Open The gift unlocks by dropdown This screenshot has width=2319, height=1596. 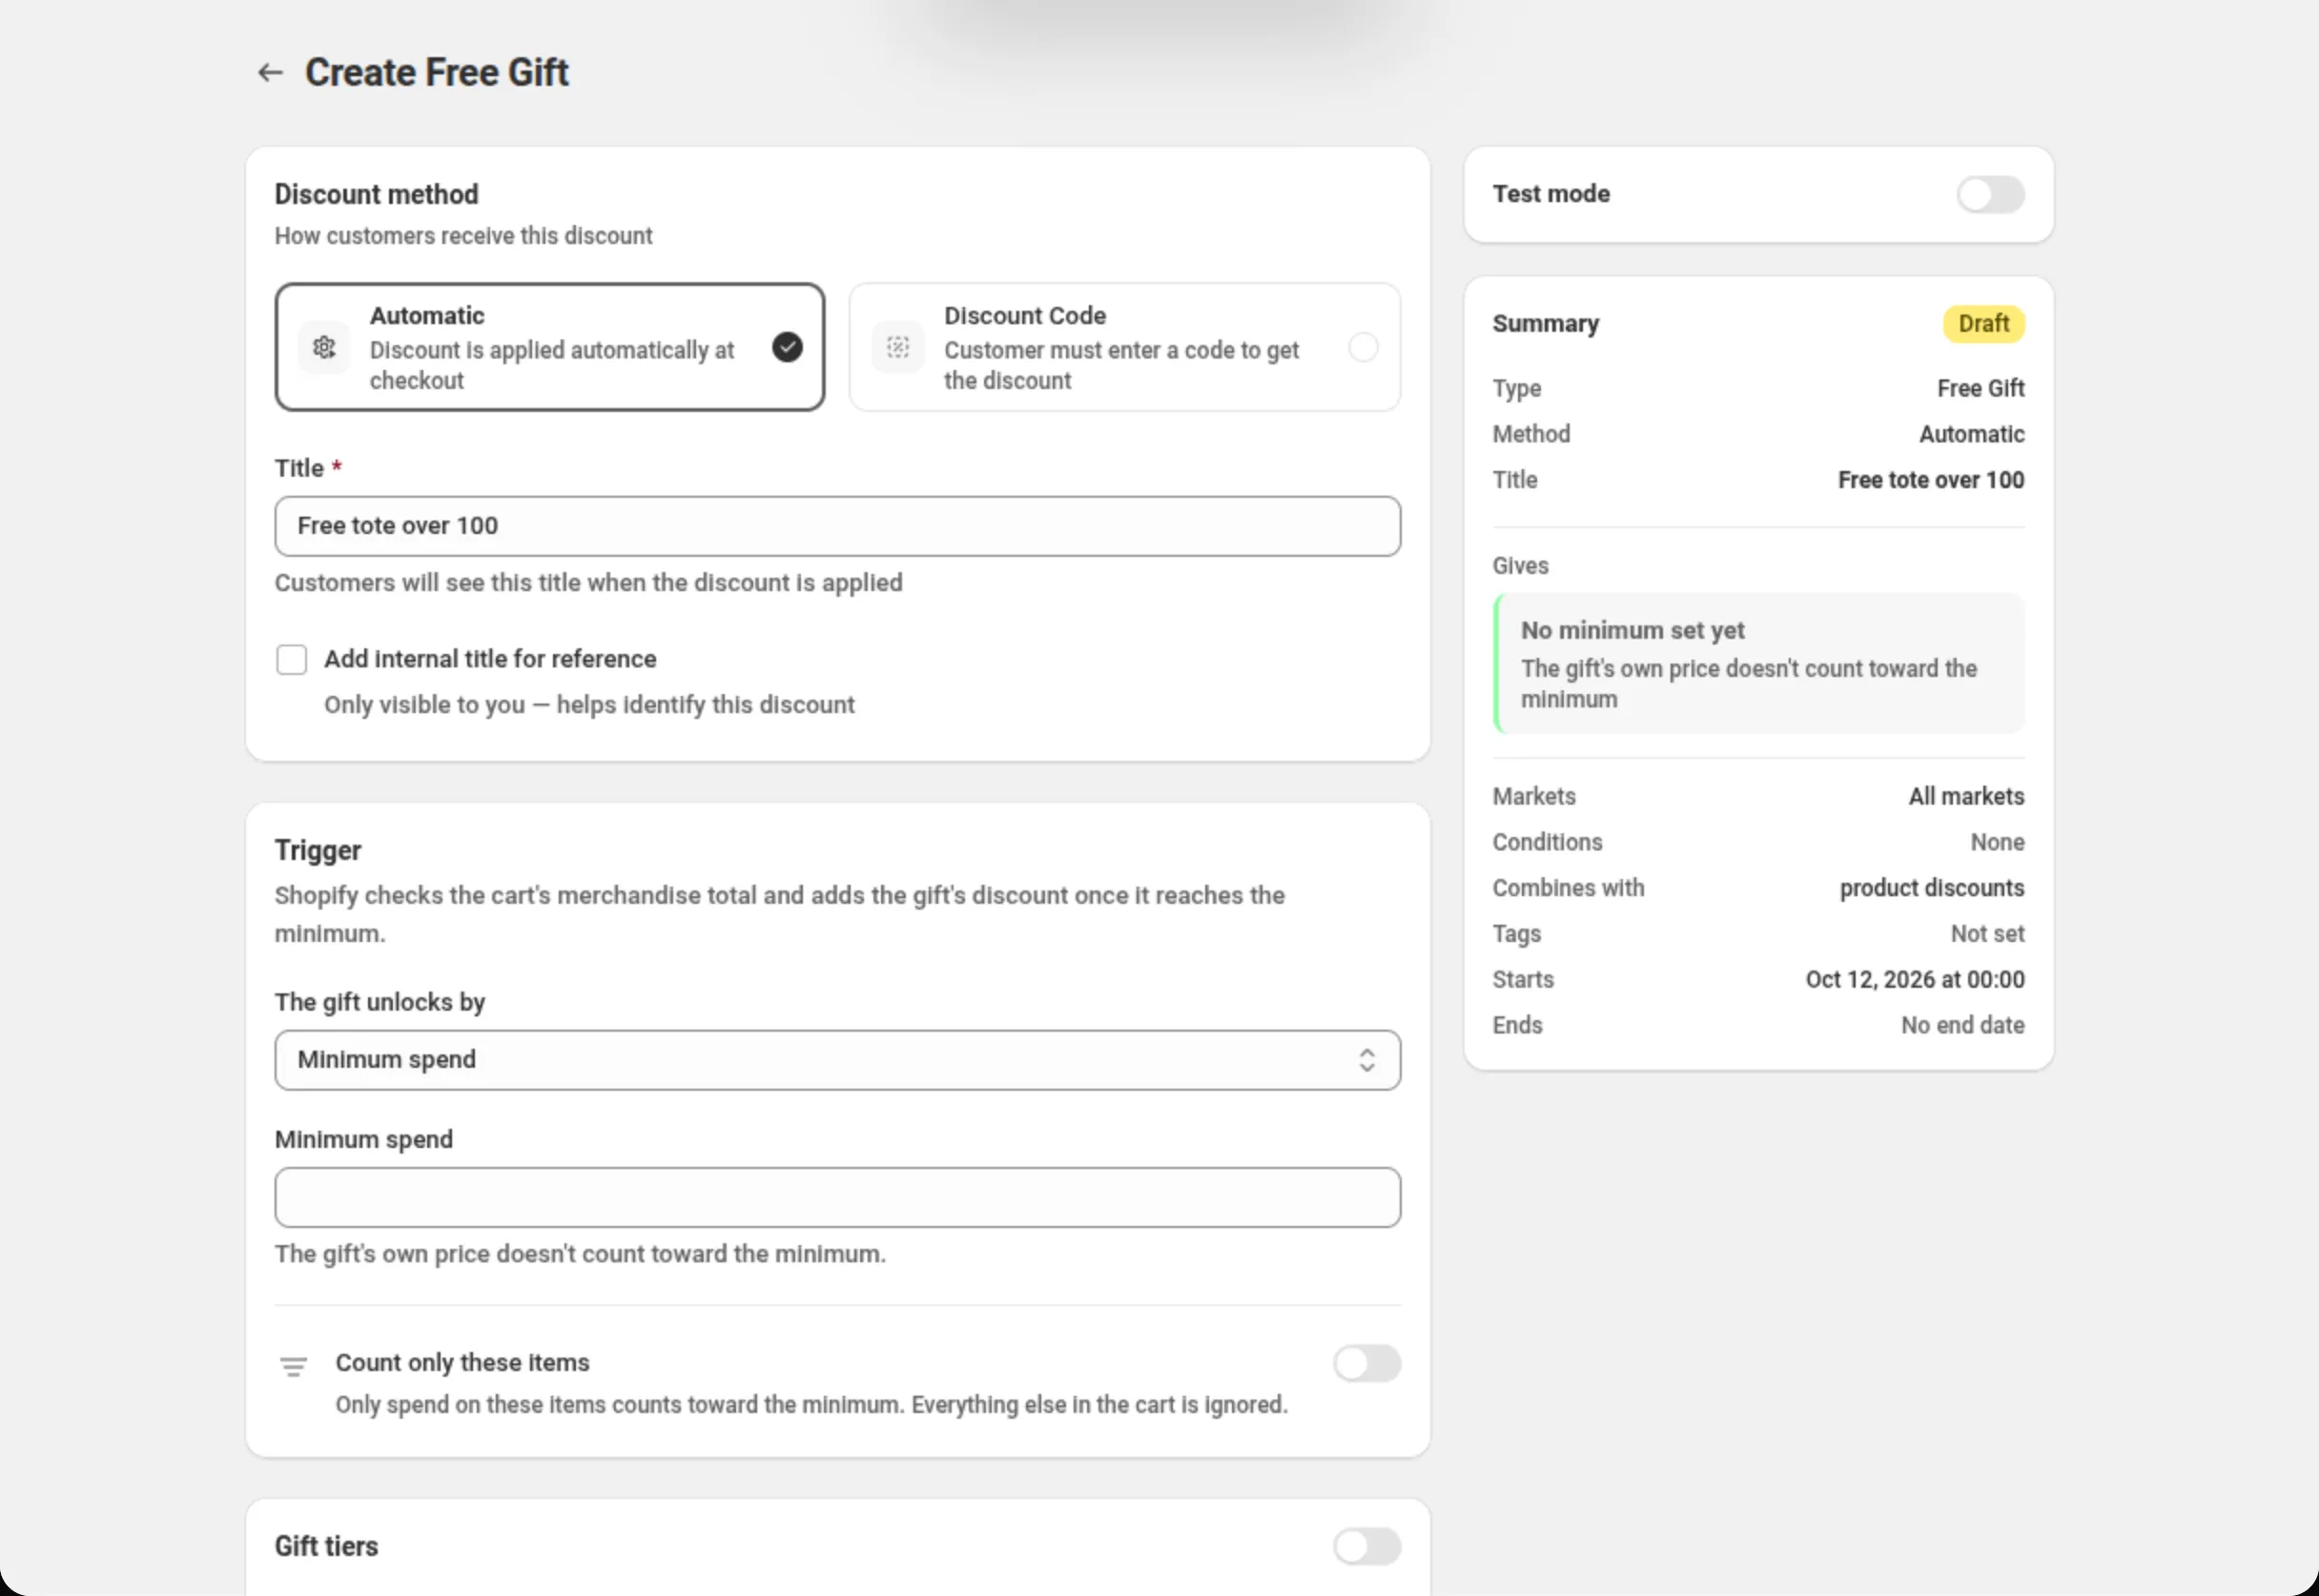pos(838,1060)
